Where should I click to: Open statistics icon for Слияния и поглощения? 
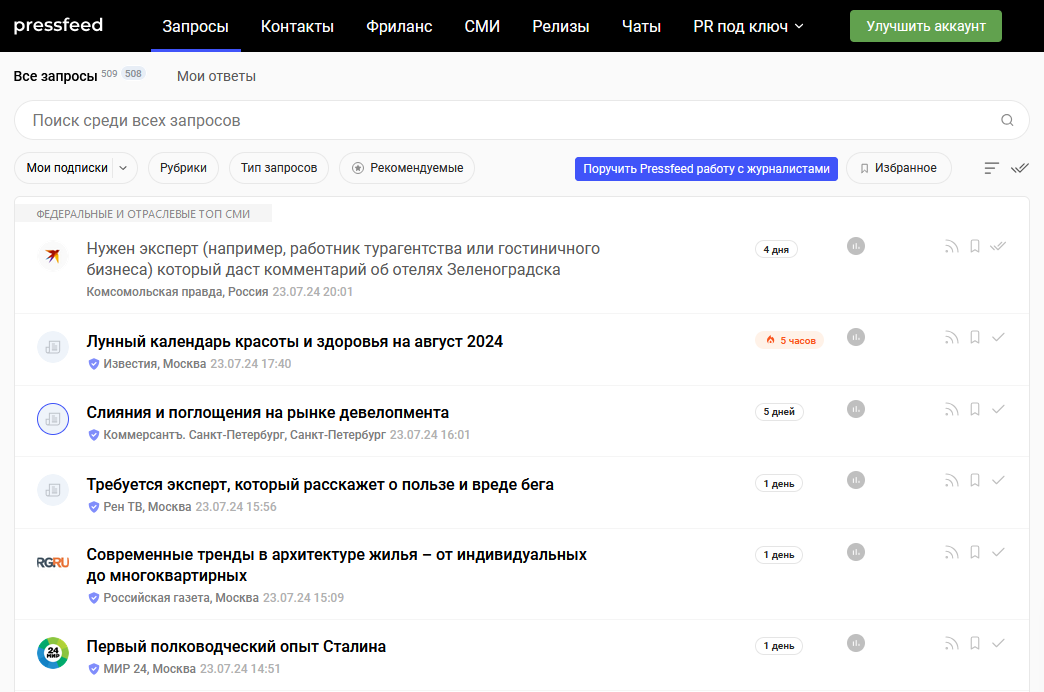(x=856, y=409)
